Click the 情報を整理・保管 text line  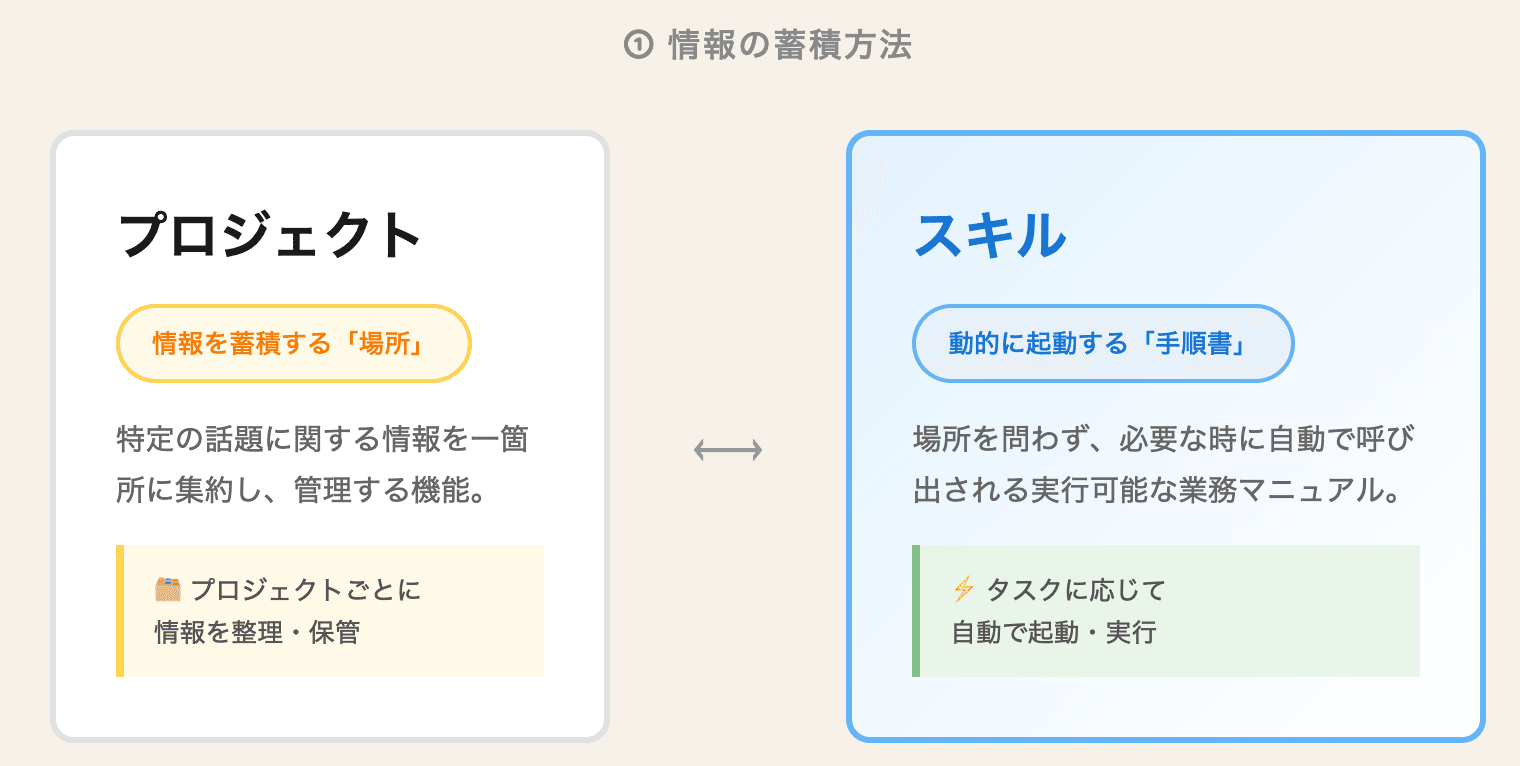257,632
